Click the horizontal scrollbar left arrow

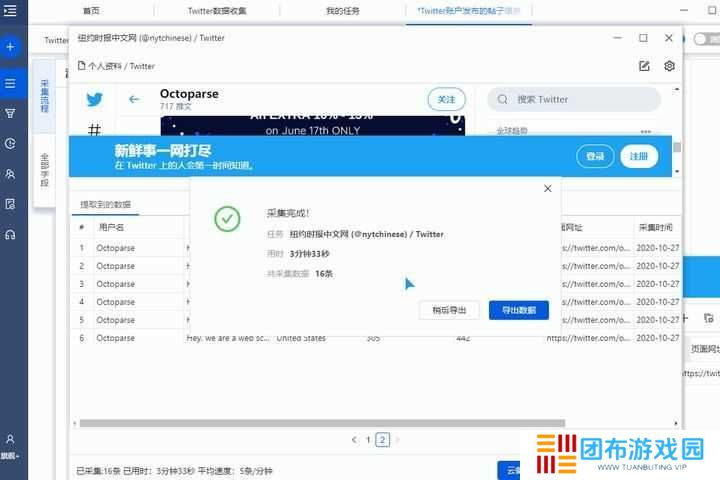tap(75, 423)
